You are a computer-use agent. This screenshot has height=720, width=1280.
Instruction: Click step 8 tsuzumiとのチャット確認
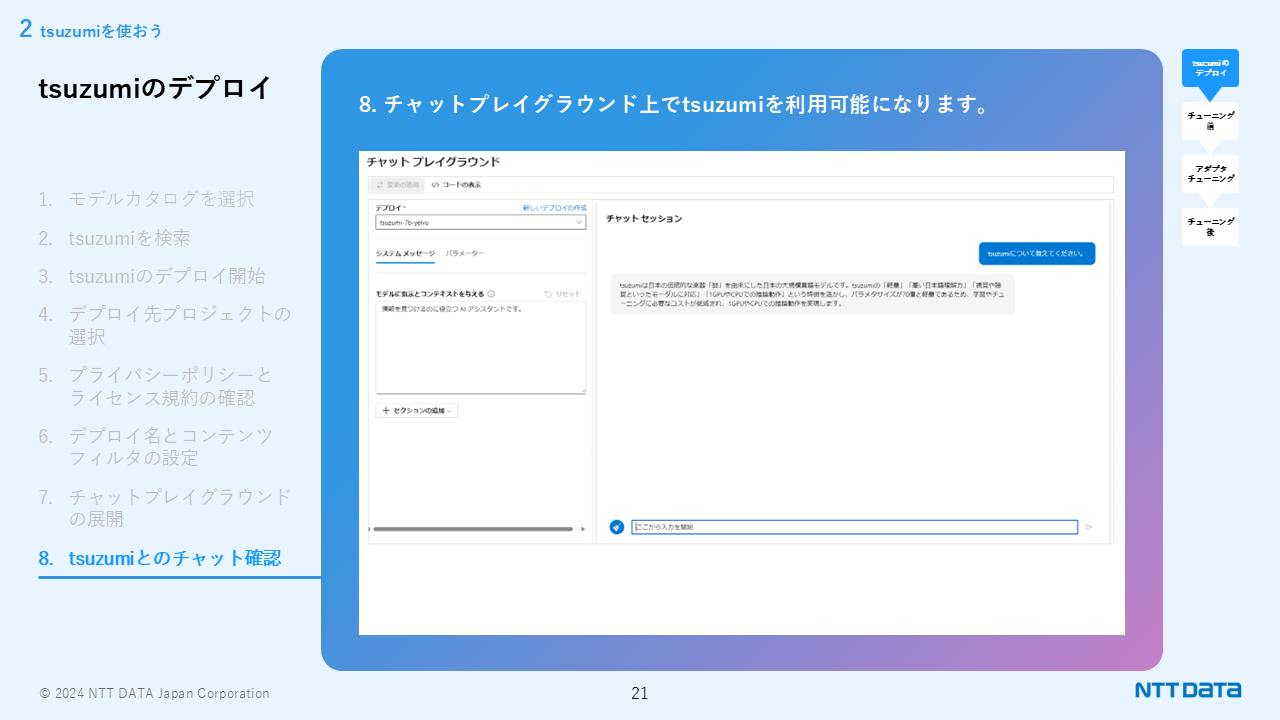[160, 558]
